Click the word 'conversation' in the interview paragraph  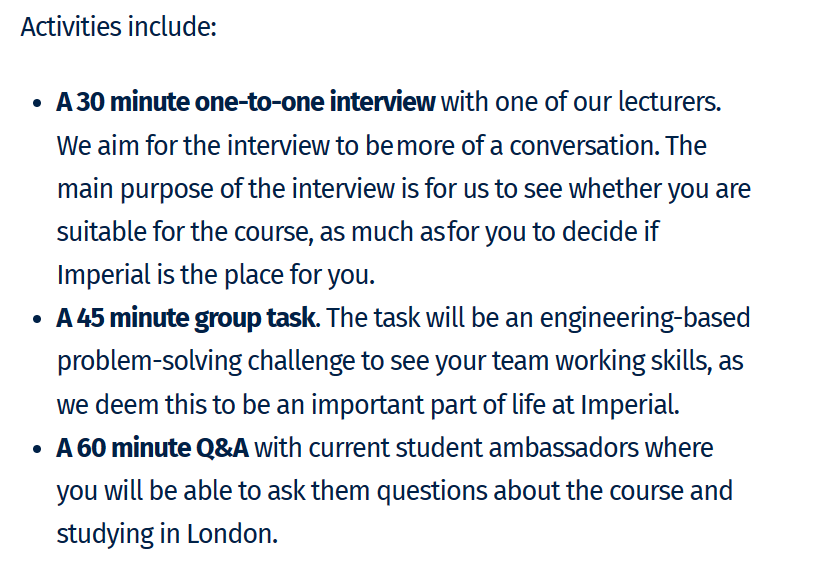[584, 145]
